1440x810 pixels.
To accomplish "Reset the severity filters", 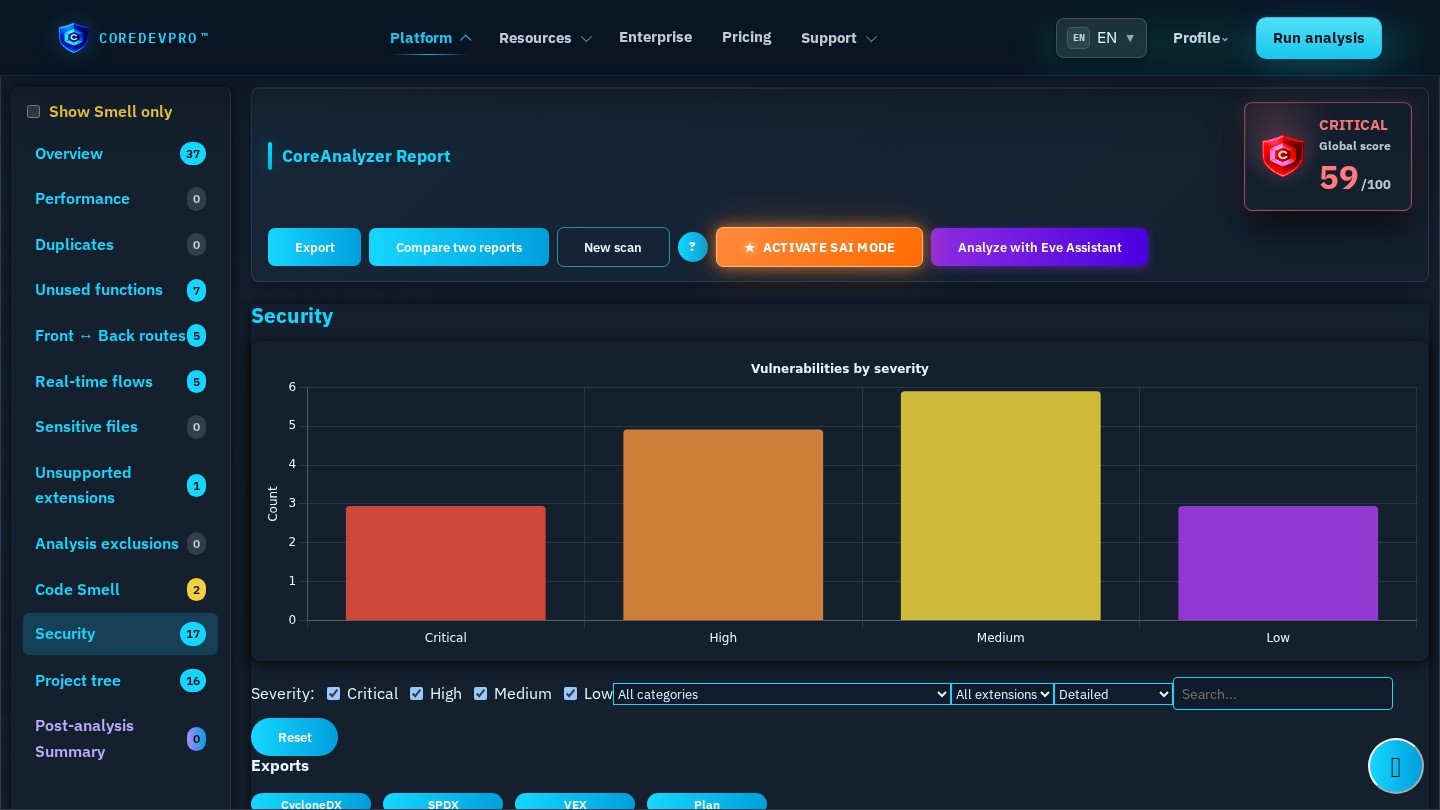I will pos(294,737).
